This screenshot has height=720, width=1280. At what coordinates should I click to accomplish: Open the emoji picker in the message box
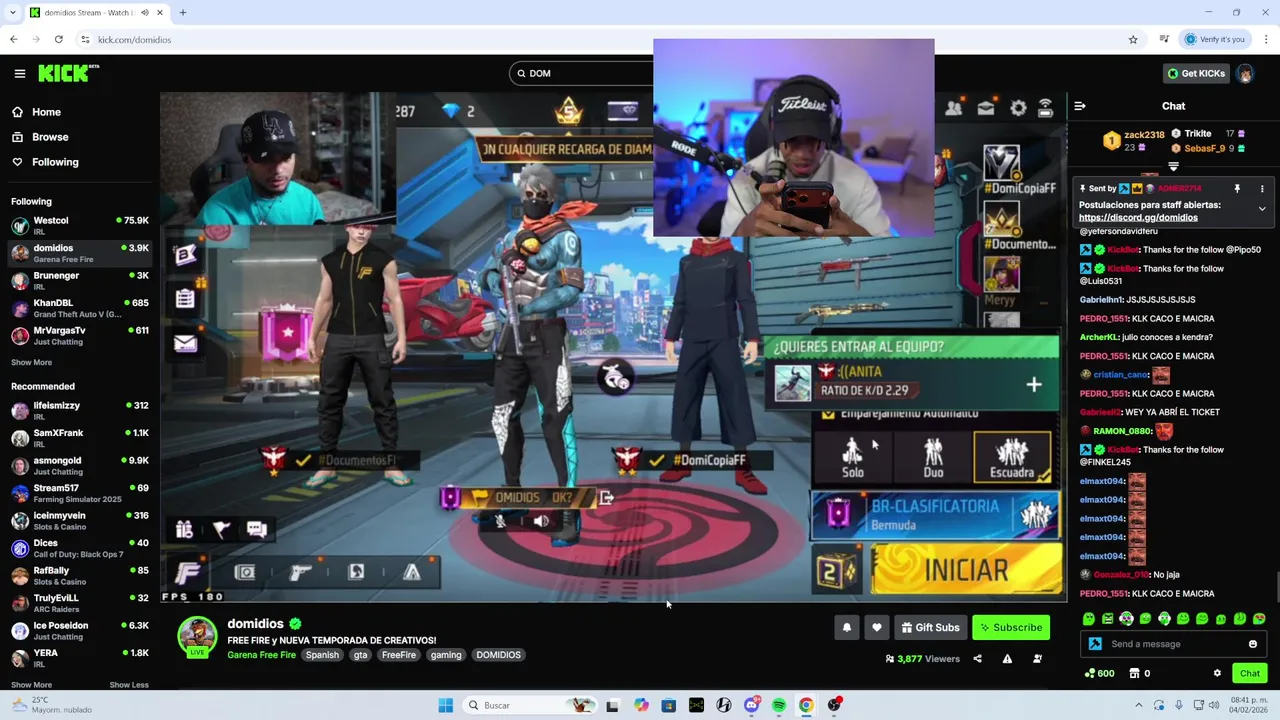coord(1253,644)
